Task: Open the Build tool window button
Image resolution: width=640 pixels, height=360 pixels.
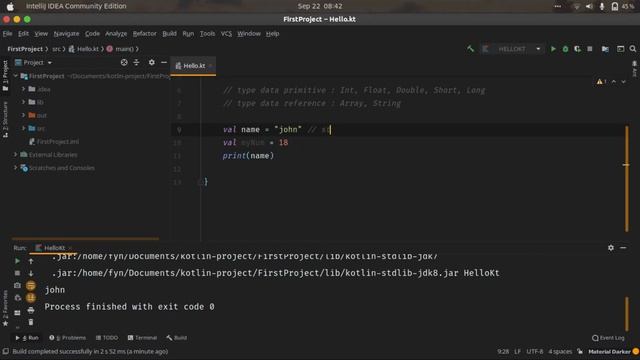Action: 177,338
